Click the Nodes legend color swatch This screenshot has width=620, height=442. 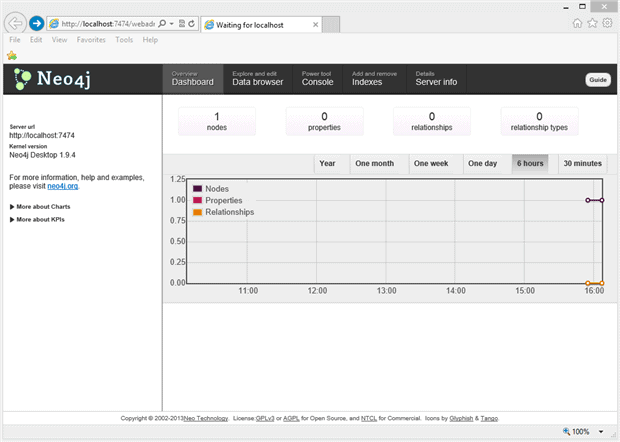click(x=197, y=189)
